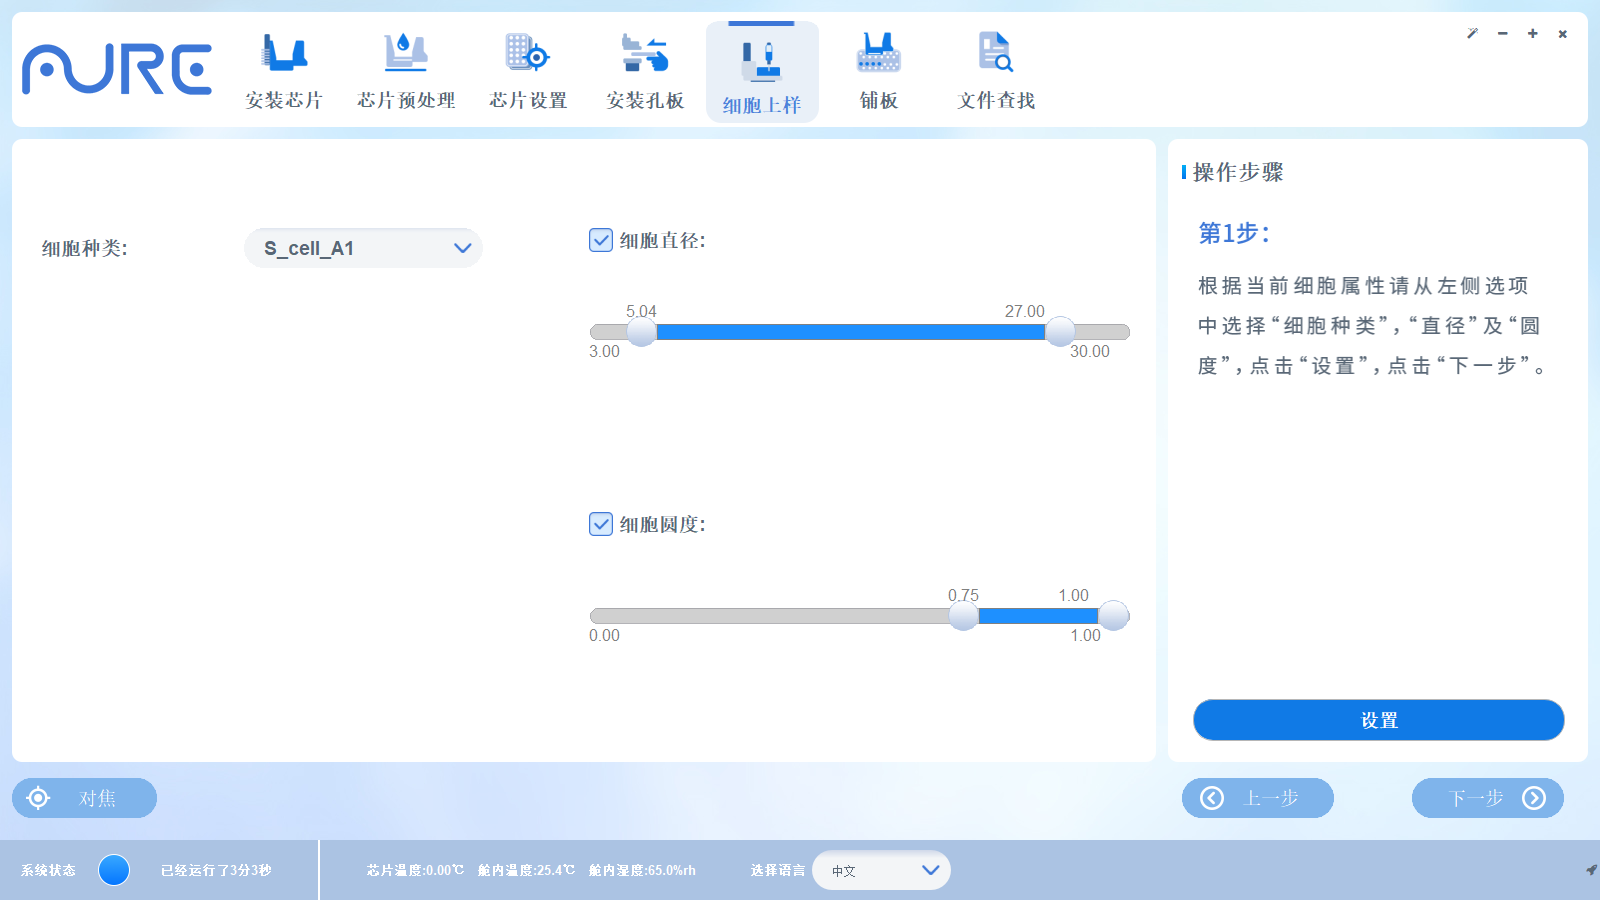Proceed with the 下一步 button
The width and height of the screenshot is (1600, 900).
click(x=1488, y=798)
